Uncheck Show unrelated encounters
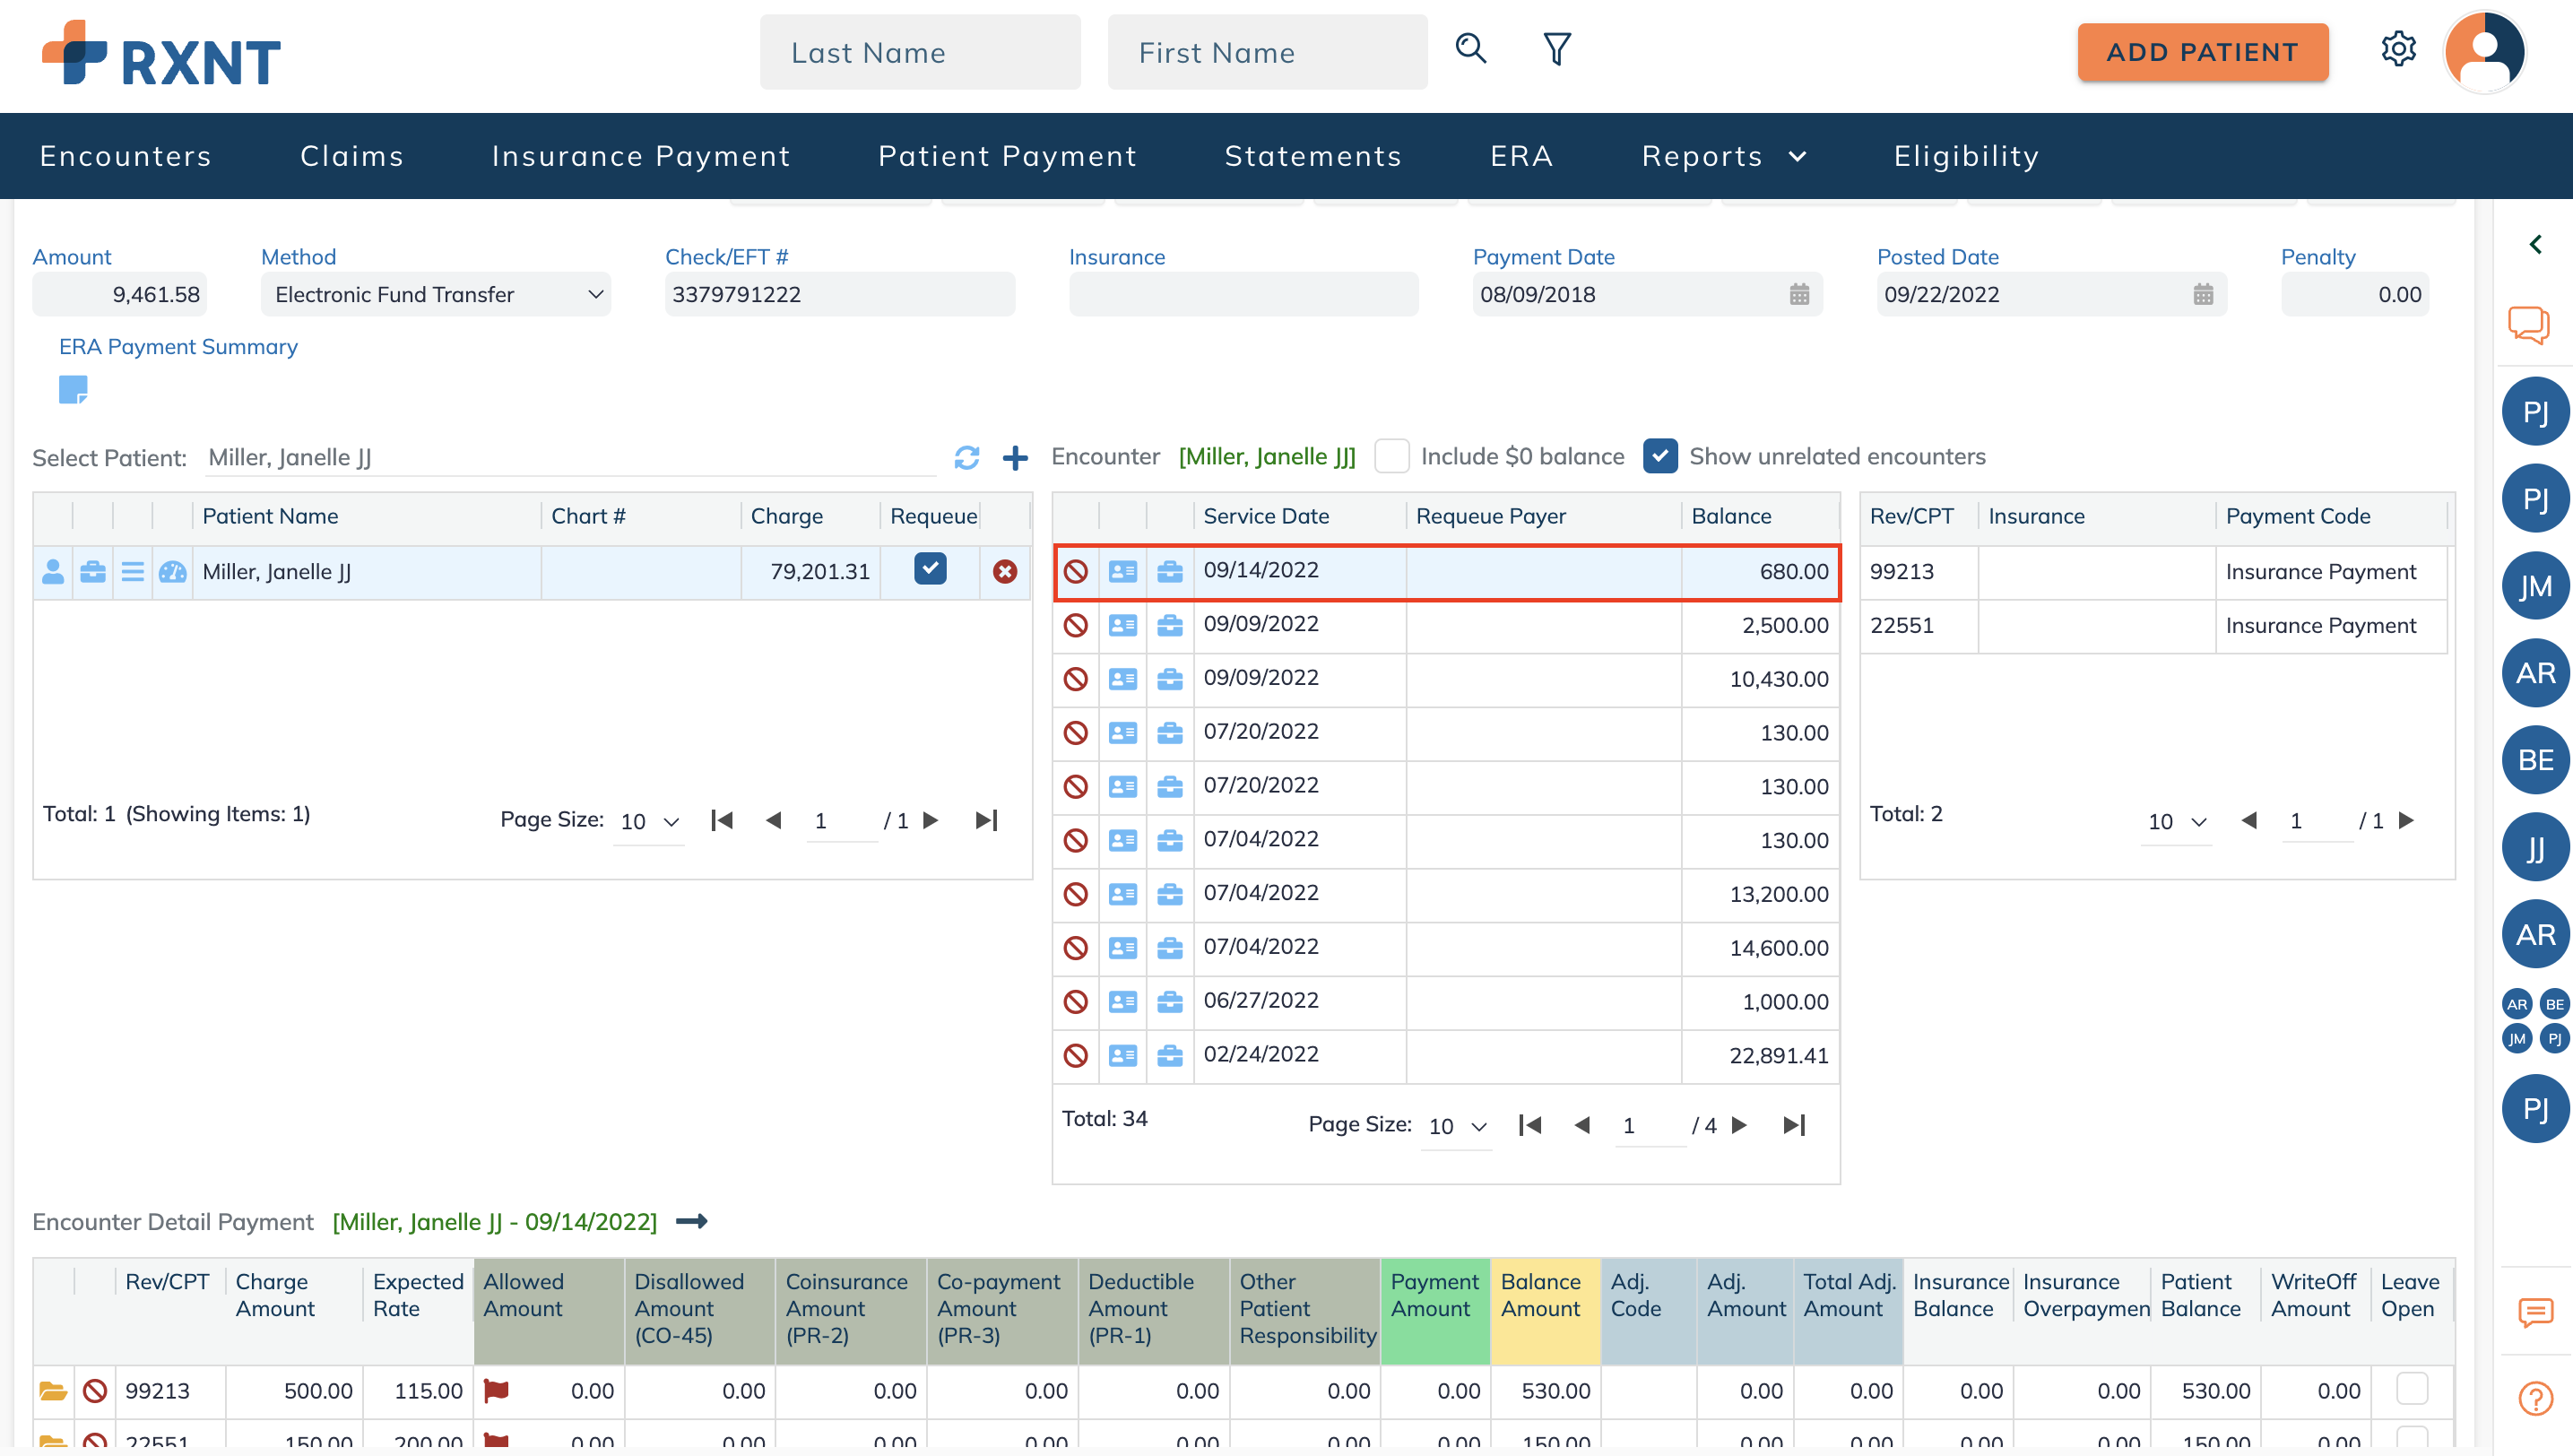The height and width of the screenshot is (1456, 2573). pos(1660,456)
